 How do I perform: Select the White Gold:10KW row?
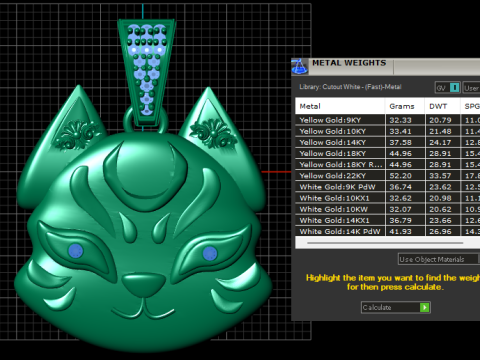point(388,209)
